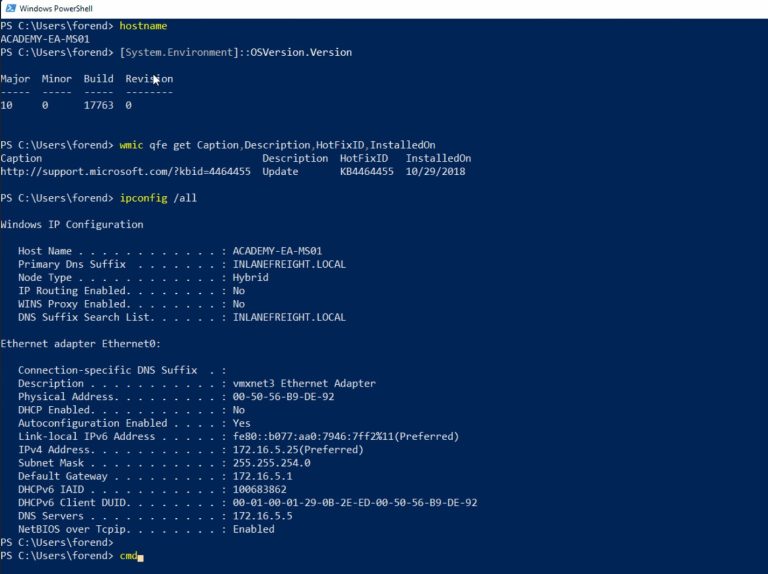768x574 pixels.
Task: Click the cmd text at prompt
Action: click(x=128, y=555)
